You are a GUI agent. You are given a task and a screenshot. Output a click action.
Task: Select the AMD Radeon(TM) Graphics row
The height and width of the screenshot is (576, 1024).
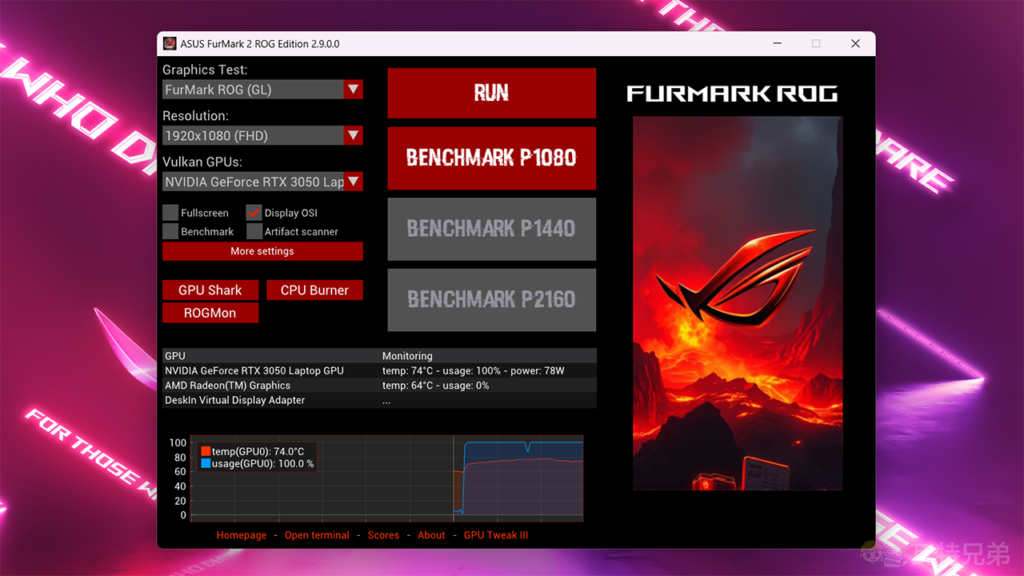tap(379, 386)
